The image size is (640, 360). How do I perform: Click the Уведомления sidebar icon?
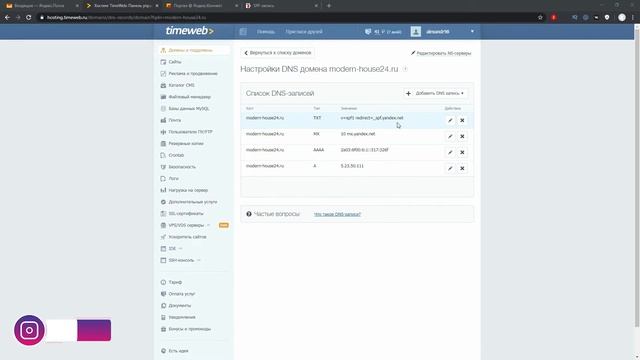tap(163, 317)
